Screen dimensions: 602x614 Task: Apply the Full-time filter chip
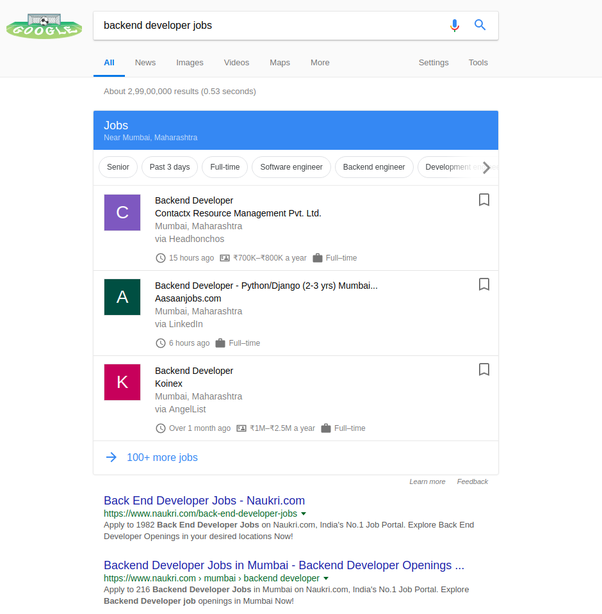pos(225,167)
